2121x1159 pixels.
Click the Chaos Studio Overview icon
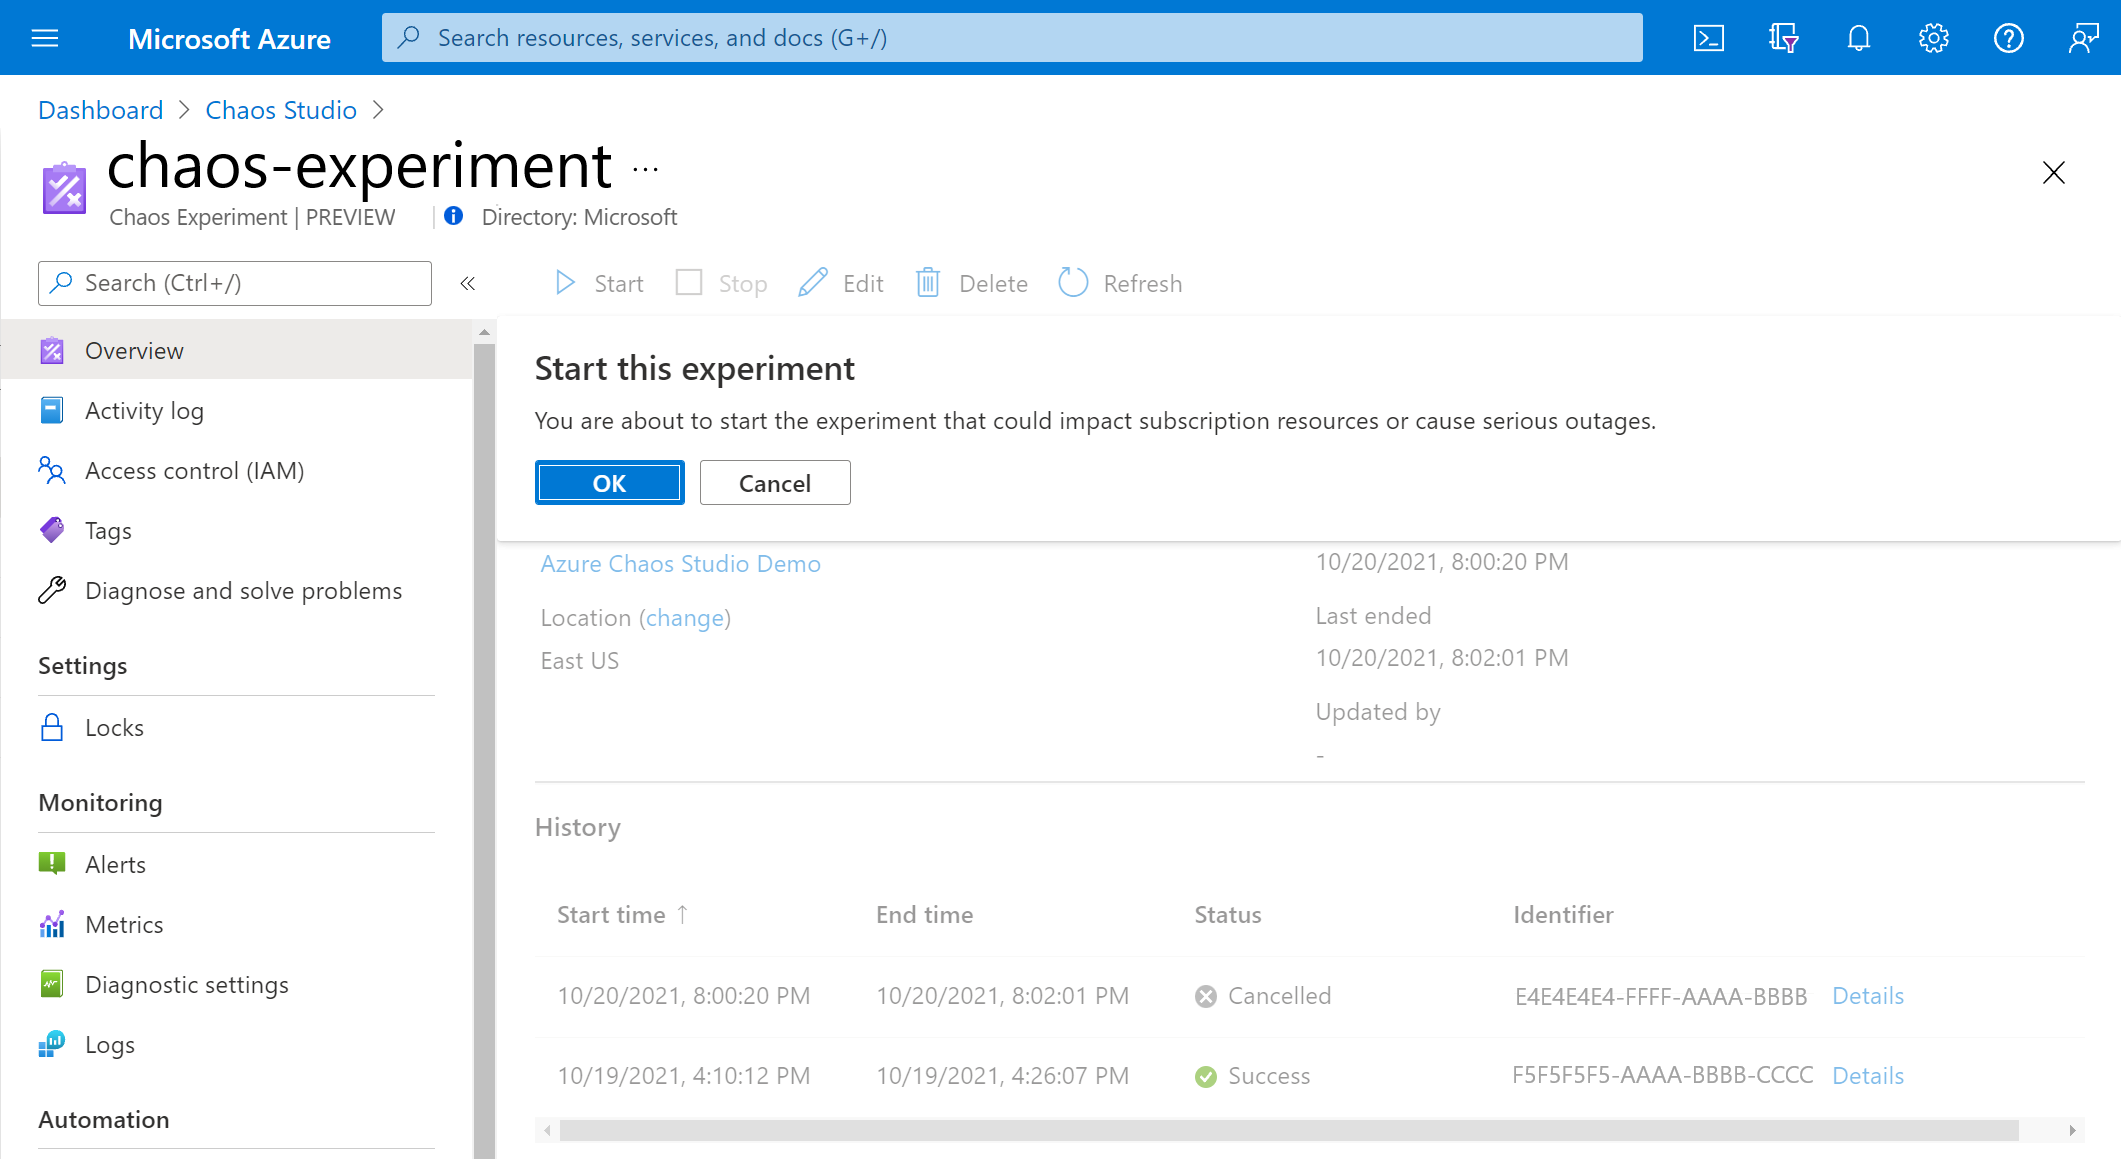click(53, 348)
